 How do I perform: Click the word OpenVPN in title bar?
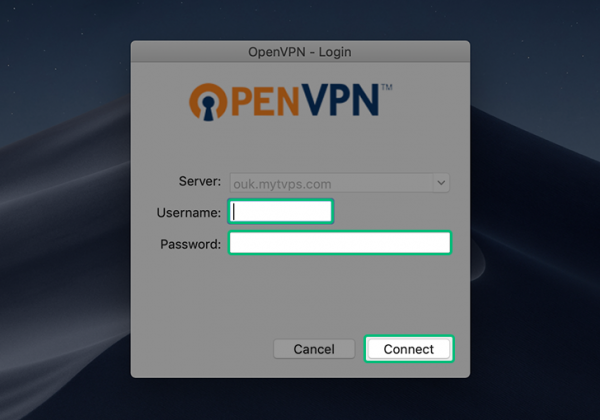tap(277, 52)
